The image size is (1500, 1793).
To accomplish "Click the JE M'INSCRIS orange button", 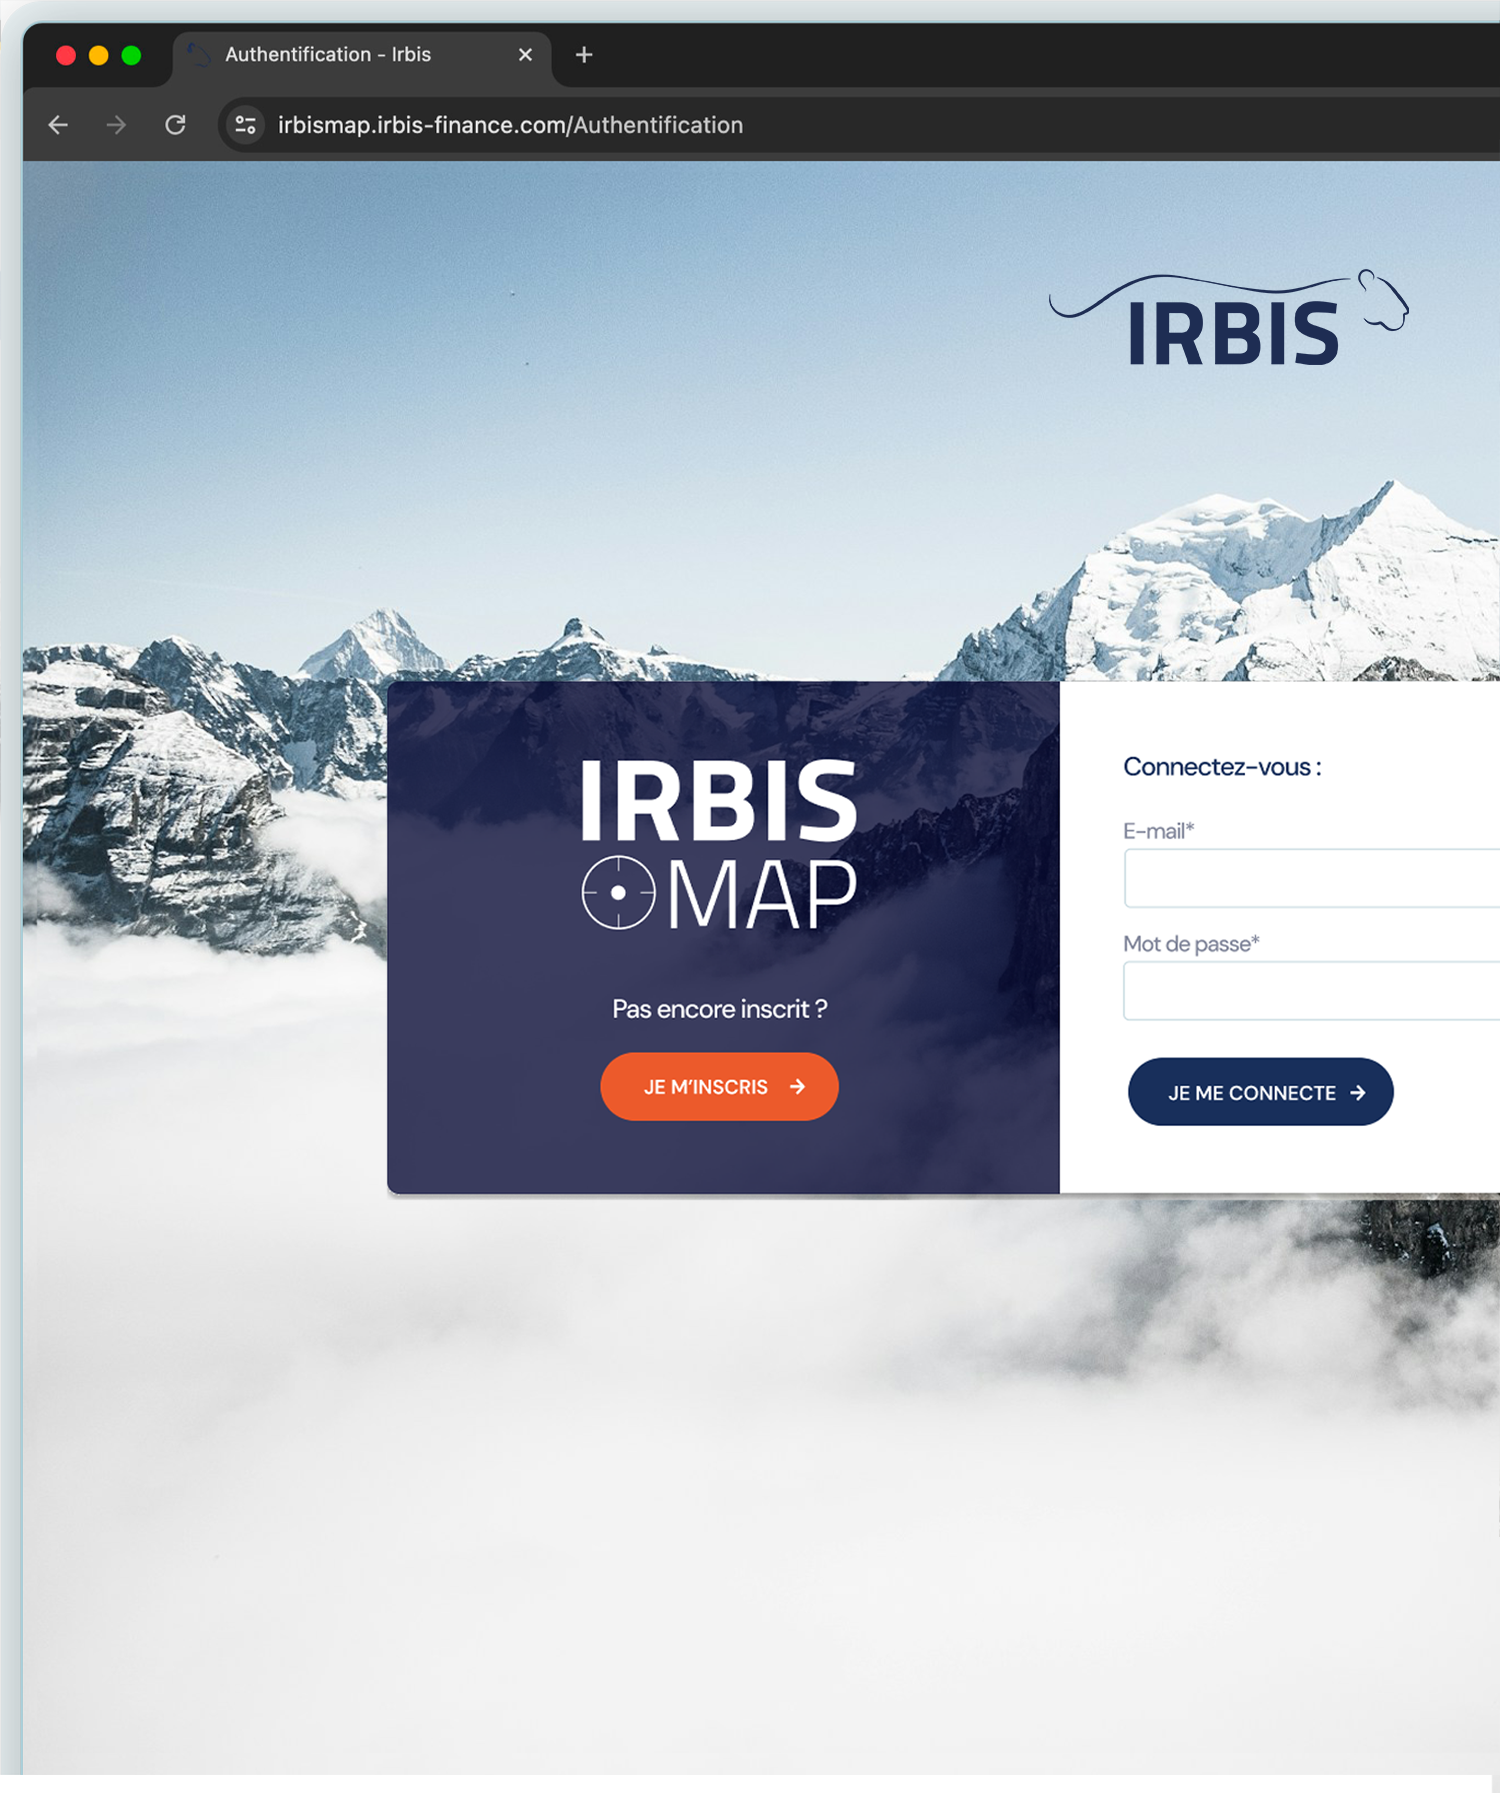I will [x=719, y=1086].
